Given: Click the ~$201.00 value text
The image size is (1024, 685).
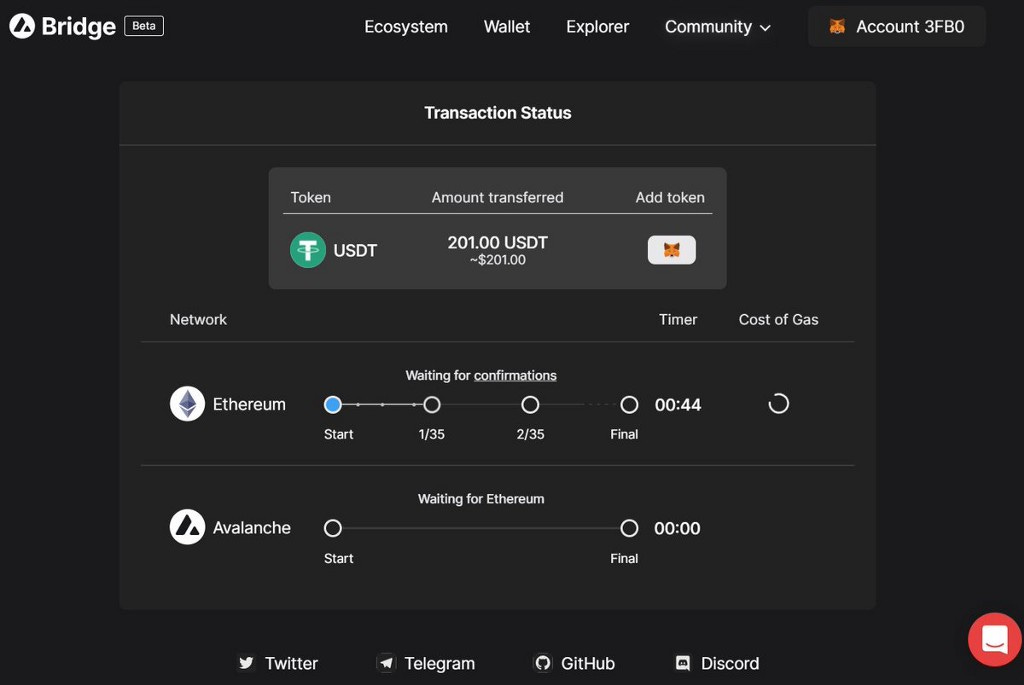Looking at the screenshot, I should [x=498, y=260].
